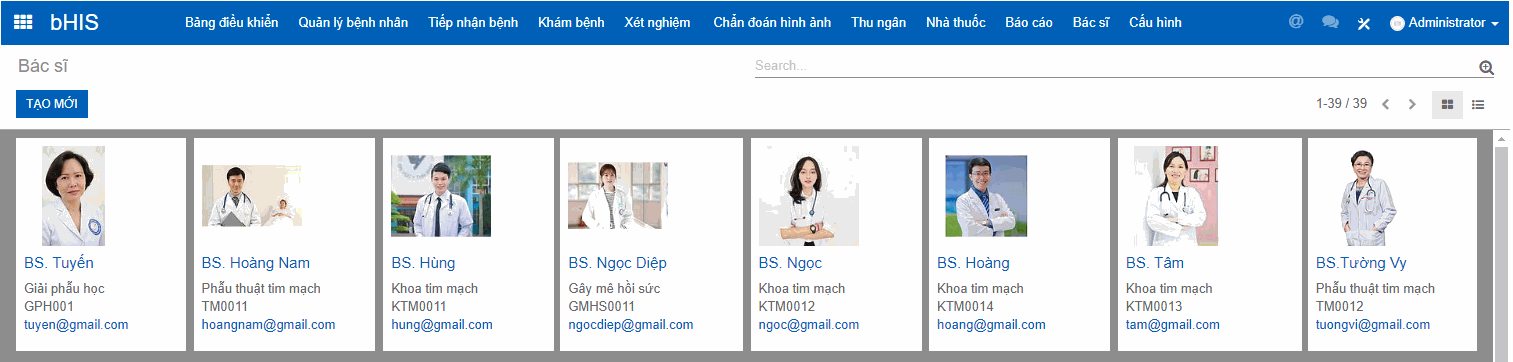Click the BS. Hoàng Nam name link
Screen dimensions: 1513x362
[256, 263]
